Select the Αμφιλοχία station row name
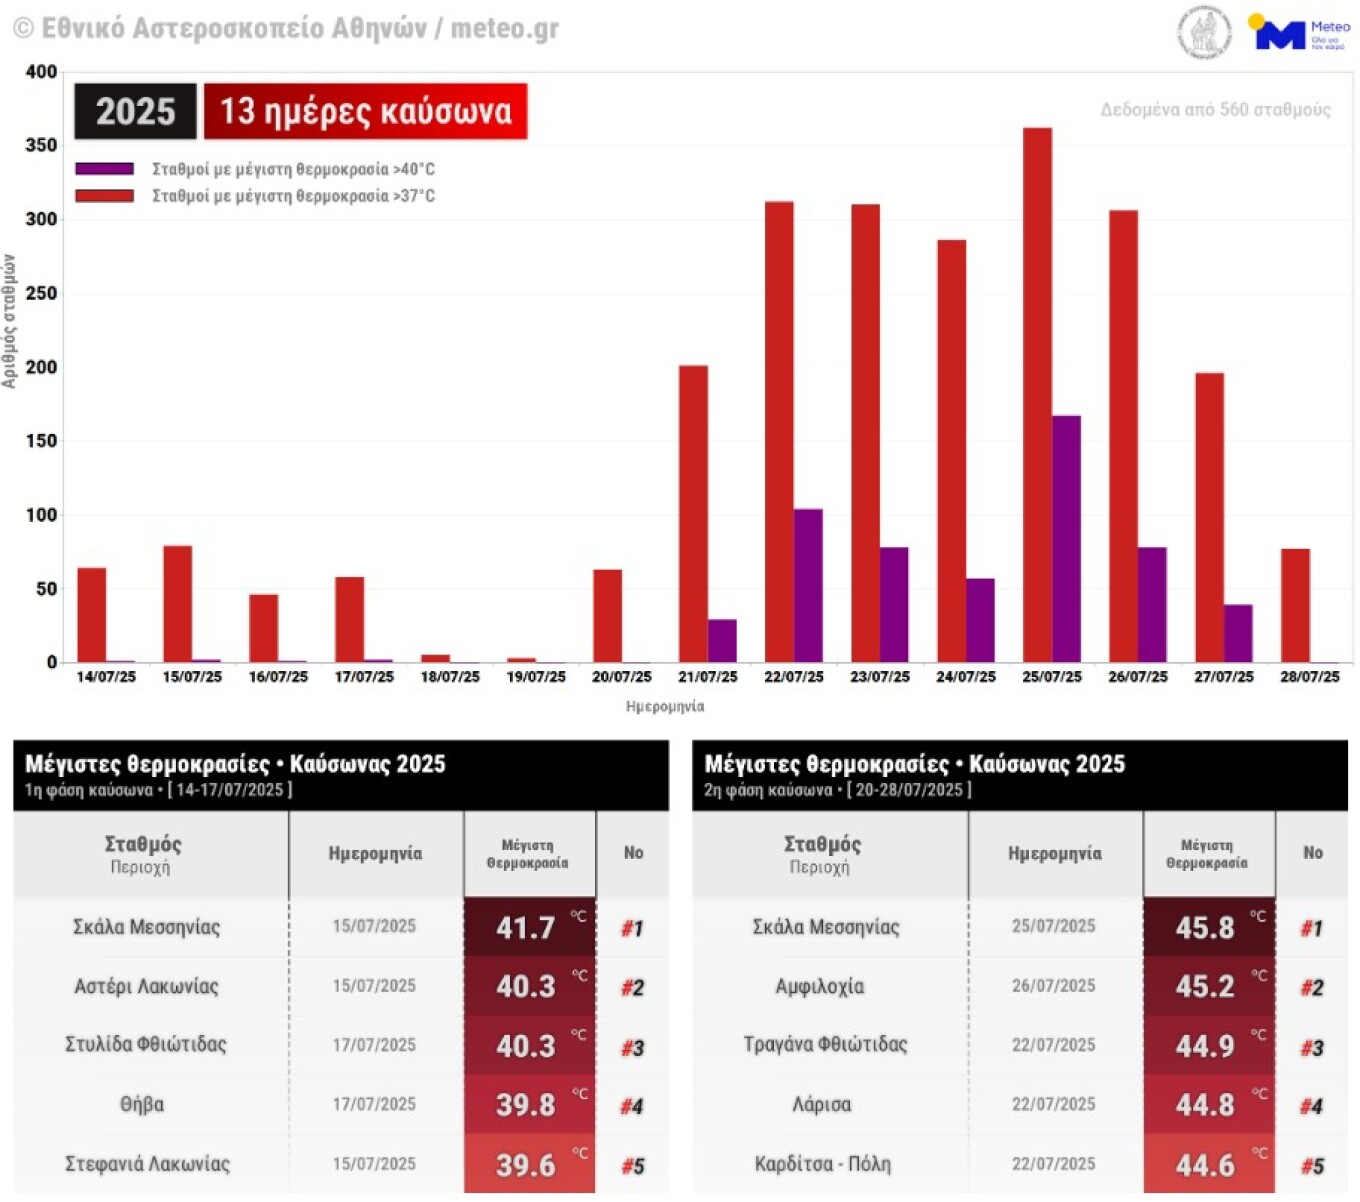 (x=820, y=987)
